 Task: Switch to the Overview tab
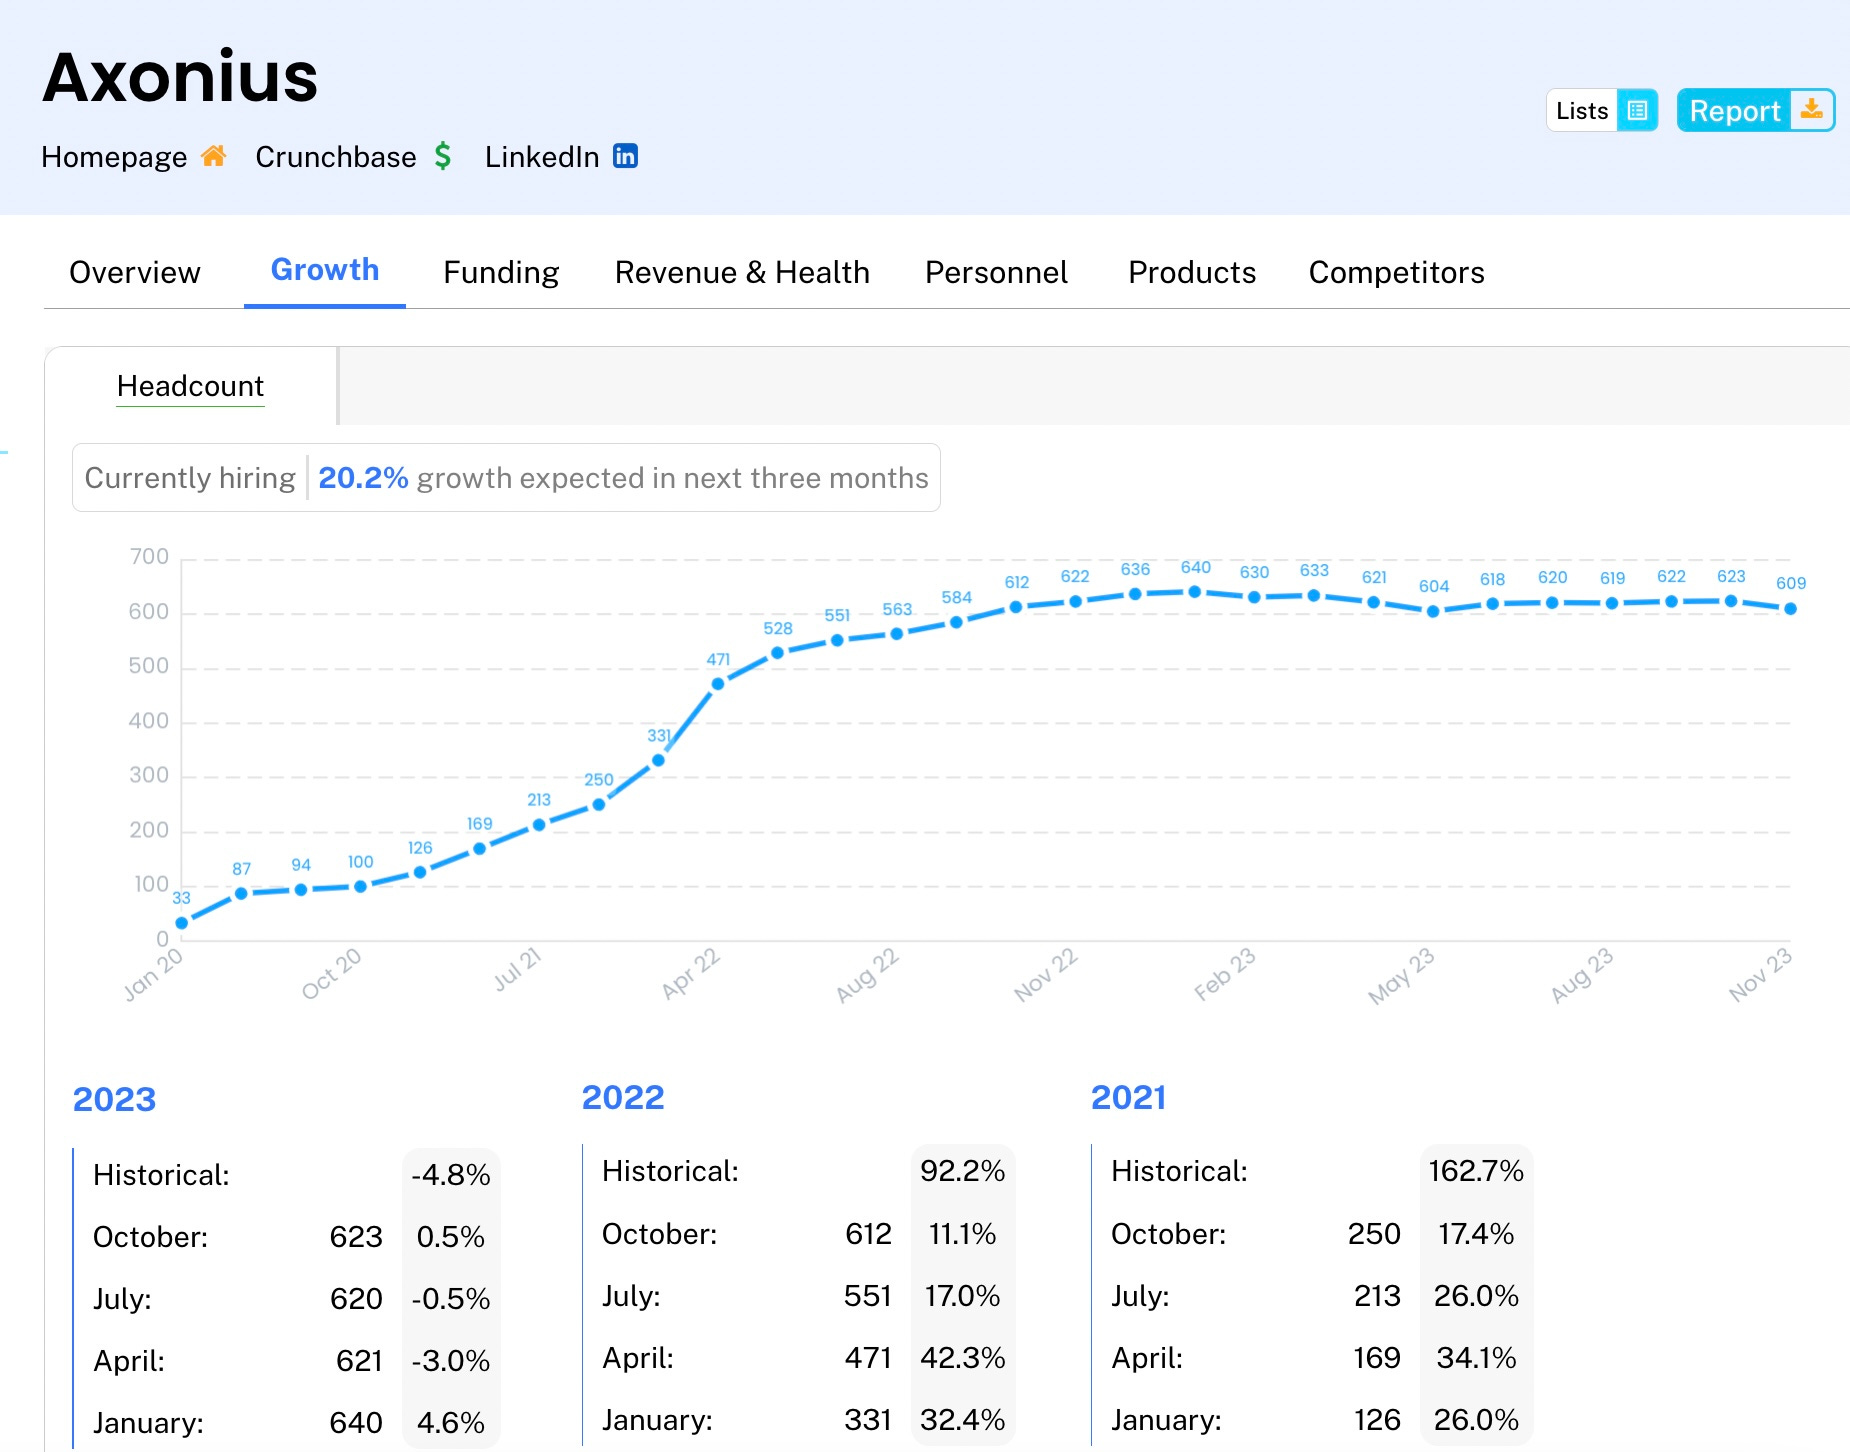tap(135, 272)
